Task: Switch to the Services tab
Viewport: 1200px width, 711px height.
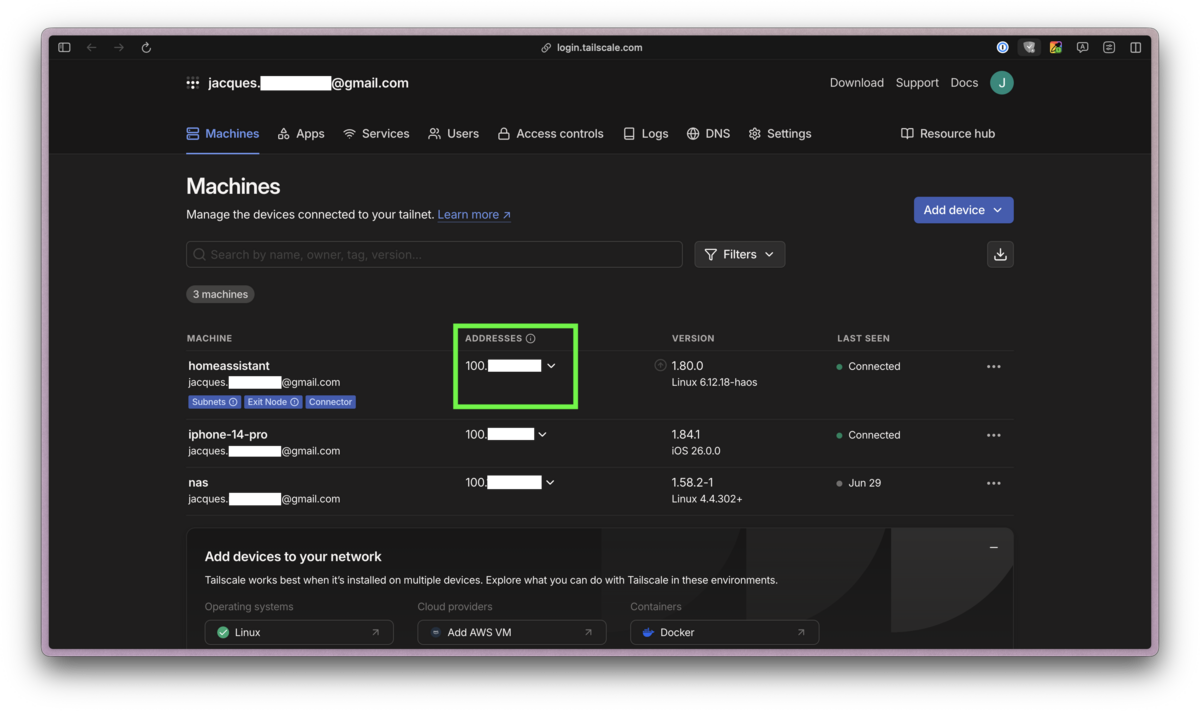Action: pyautogui.click(x=376, y=134)
